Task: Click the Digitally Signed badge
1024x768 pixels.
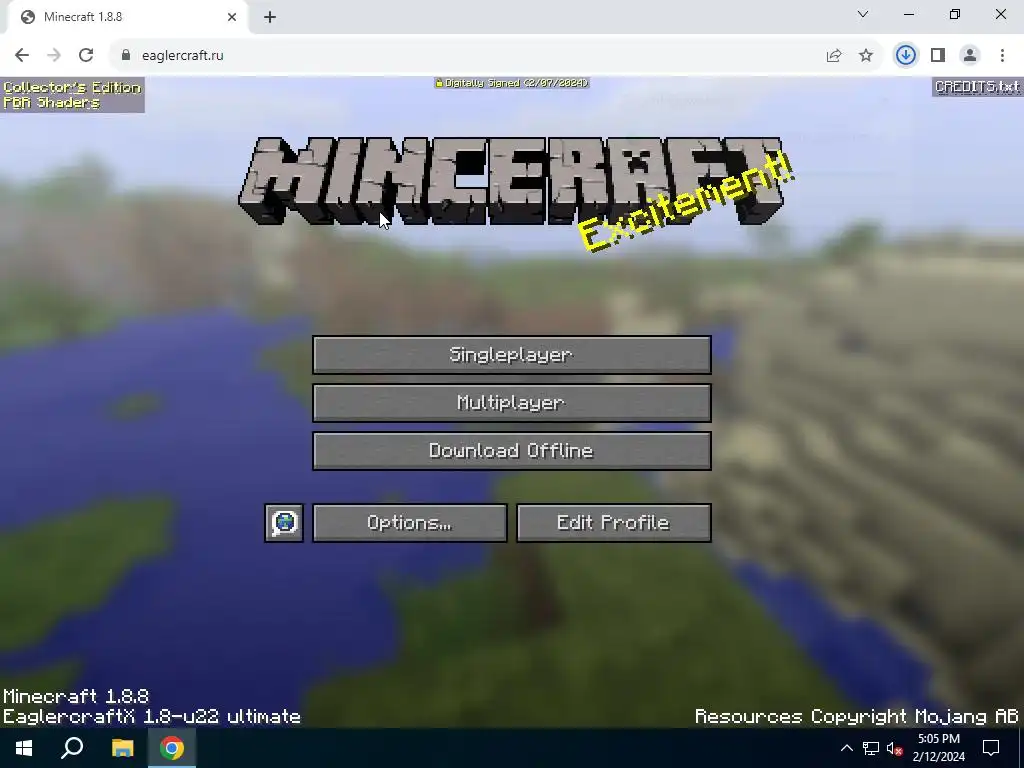Action: coord(511,83)
